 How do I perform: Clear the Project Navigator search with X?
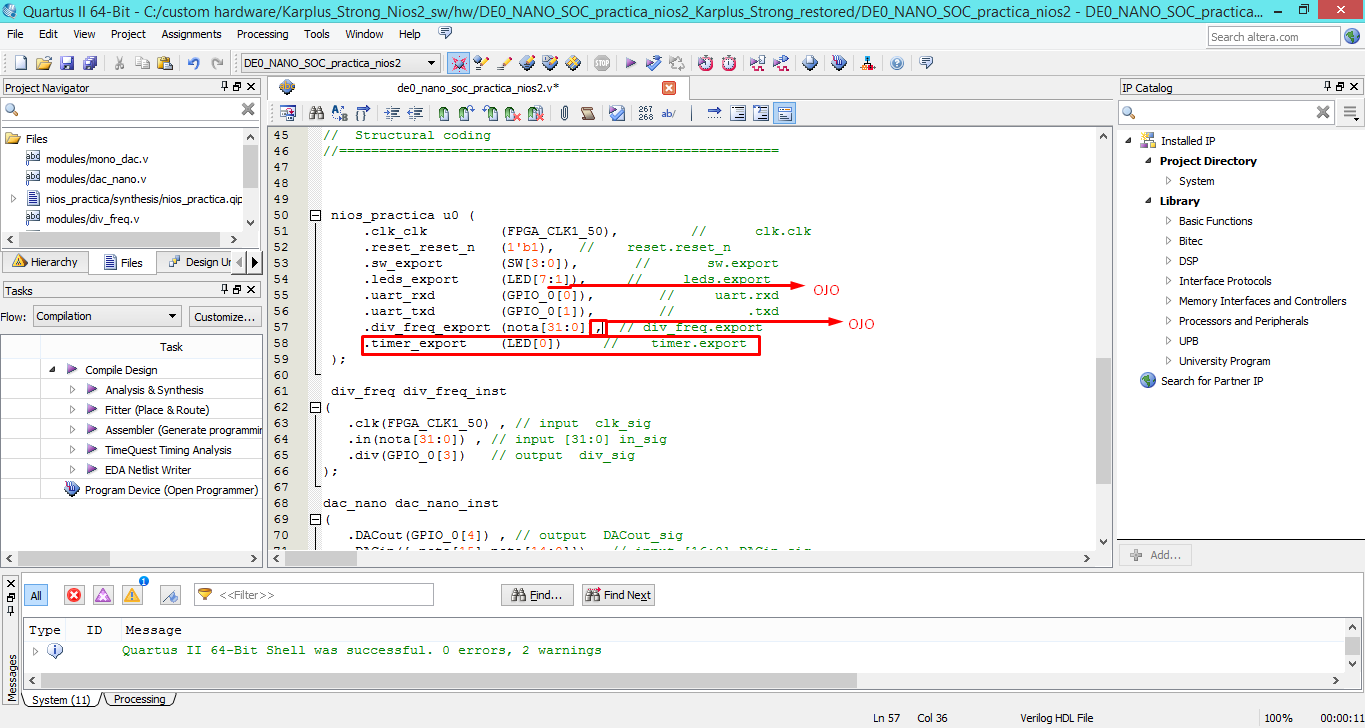point(248,110)
